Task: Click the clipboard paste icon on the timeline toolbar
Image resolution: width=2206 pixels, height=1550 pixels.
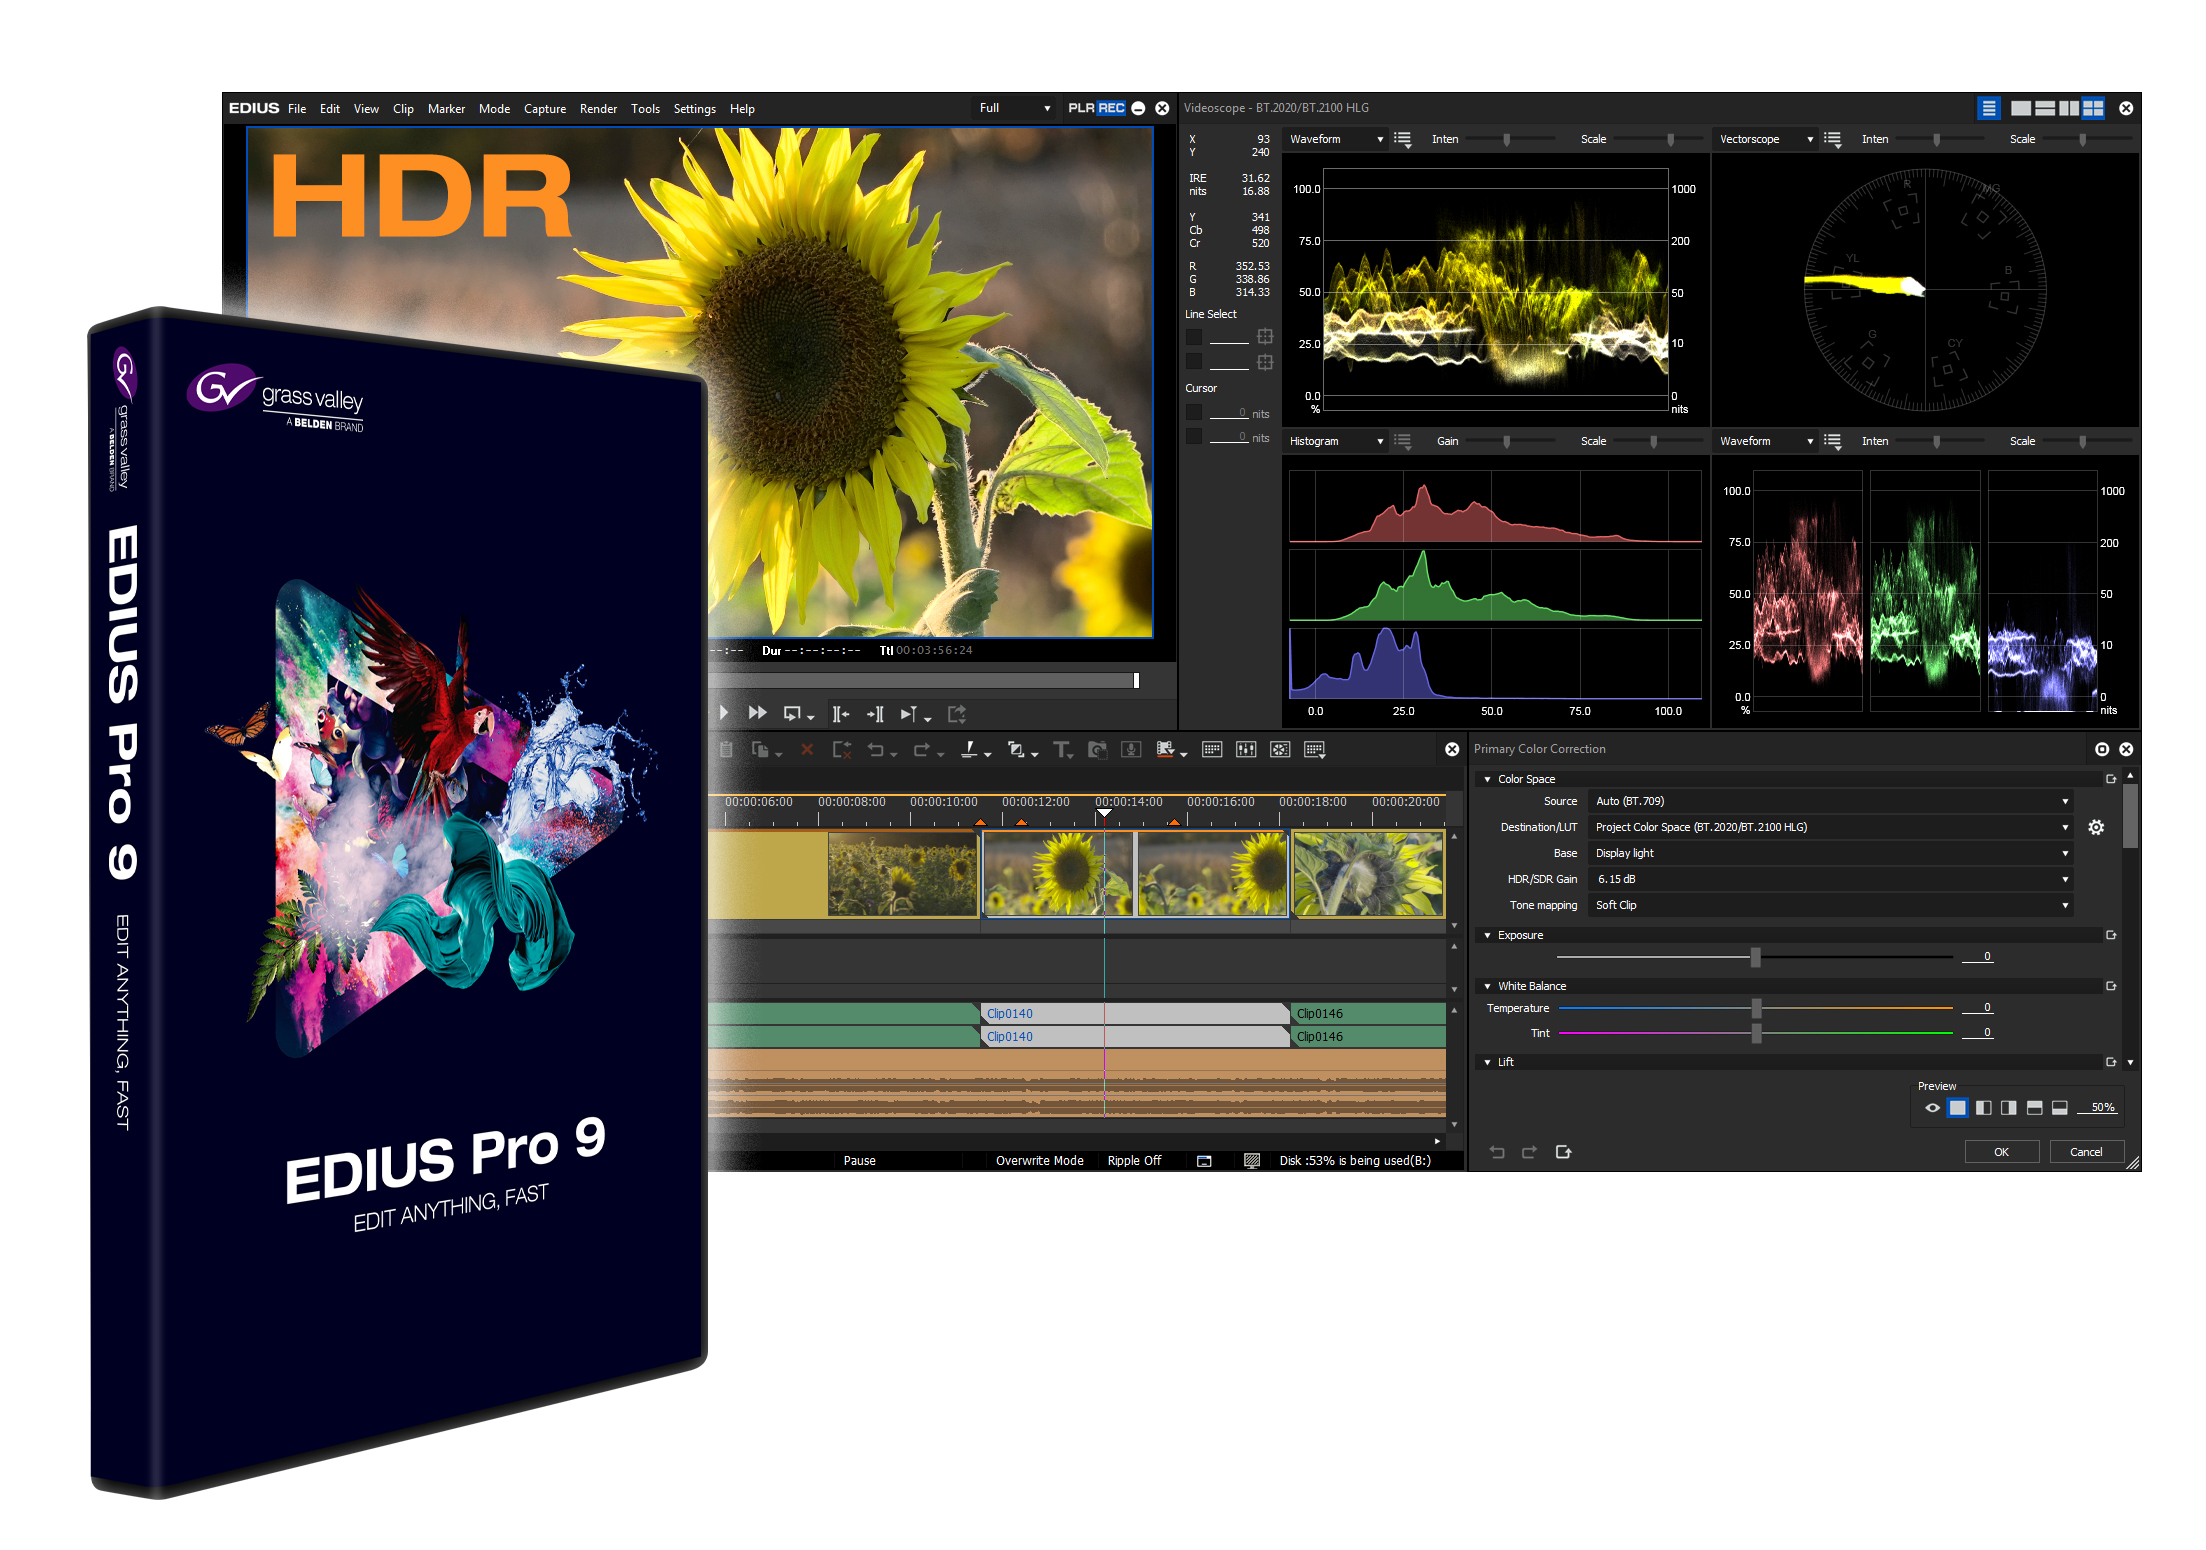Action: coord(725,750)
